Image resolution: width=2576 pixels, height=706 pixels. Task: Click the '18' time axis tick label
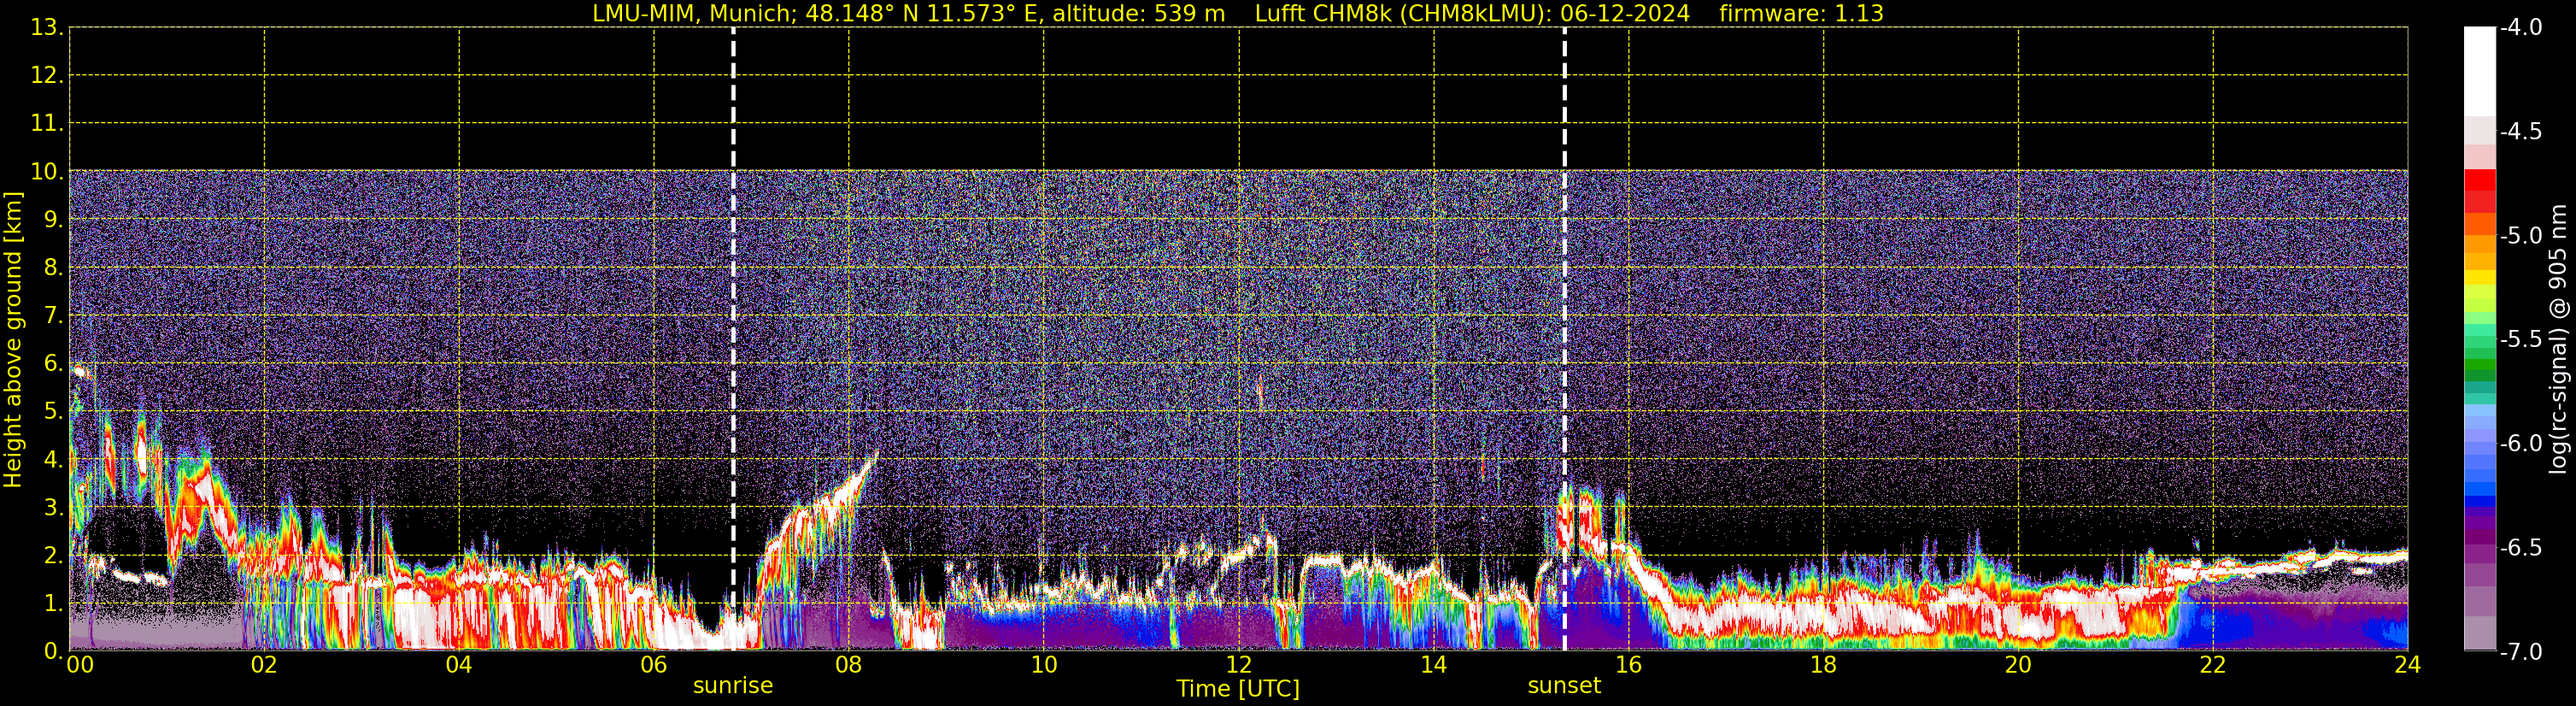tap(1824, 665)
